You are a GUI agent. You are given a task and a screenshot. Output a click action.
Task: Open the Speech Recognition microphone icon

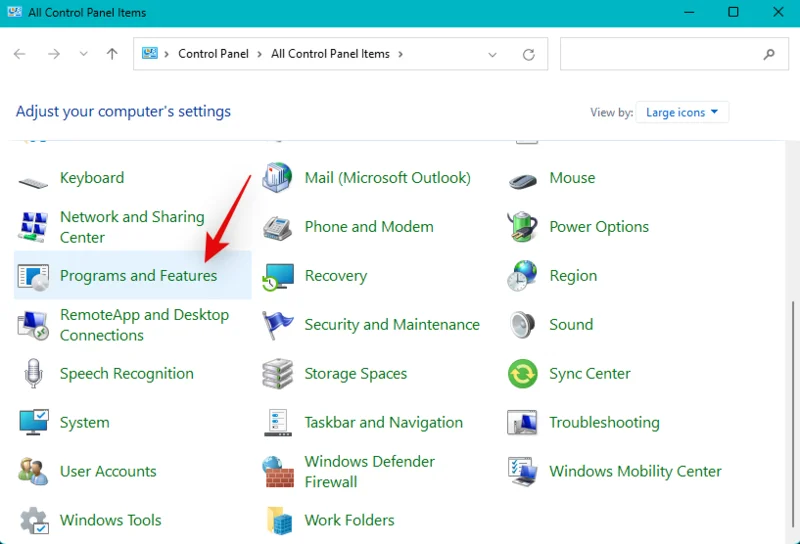tap(33, 374)
